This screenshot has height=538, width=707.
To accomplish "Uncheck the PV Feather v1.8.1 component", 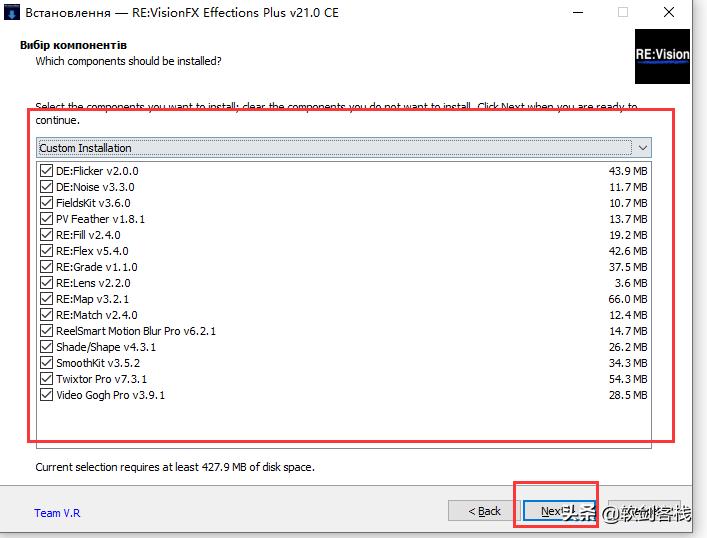I will (46, 219).
